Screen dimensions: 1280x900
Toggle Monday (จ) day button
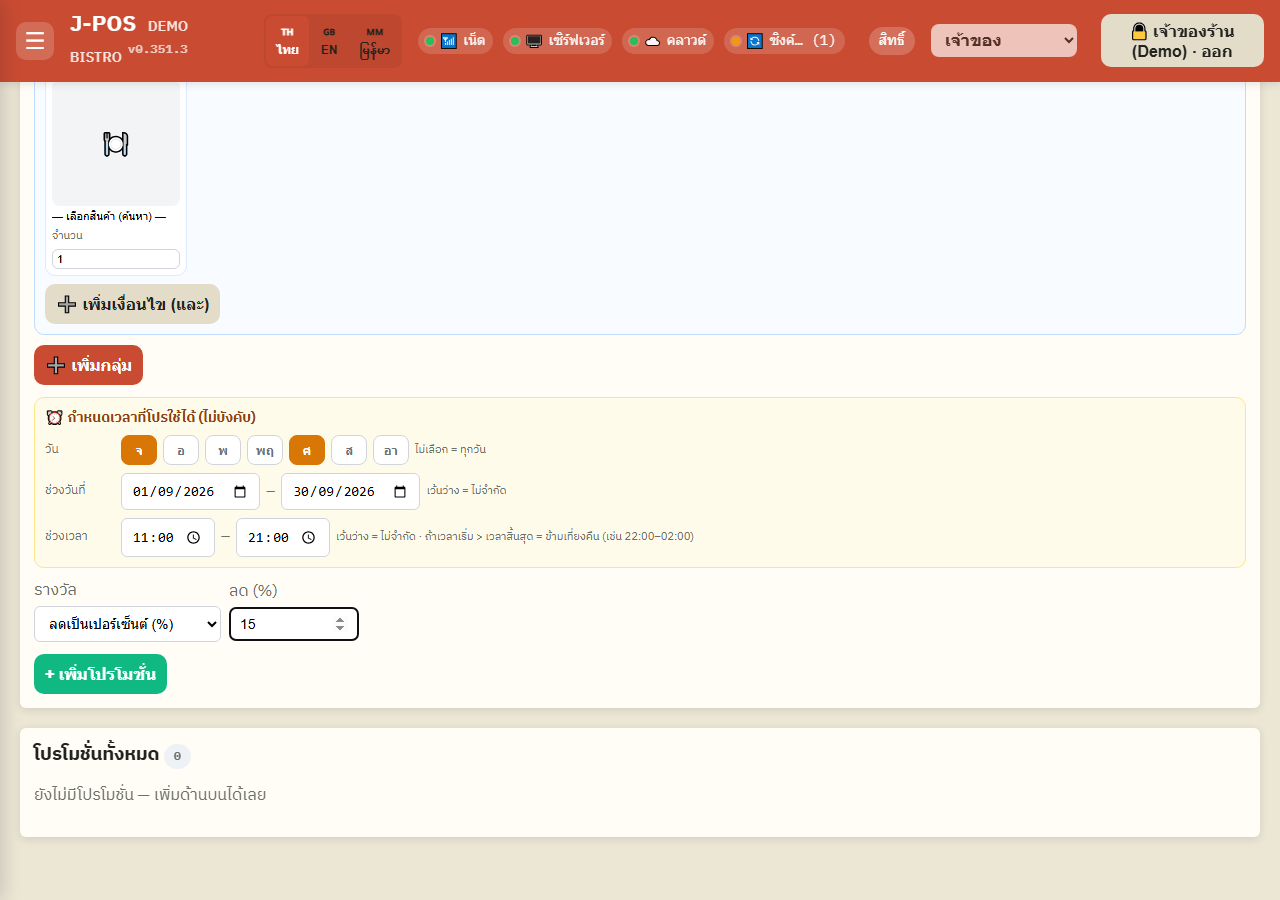pyautogui.click(x=139, y=450)
